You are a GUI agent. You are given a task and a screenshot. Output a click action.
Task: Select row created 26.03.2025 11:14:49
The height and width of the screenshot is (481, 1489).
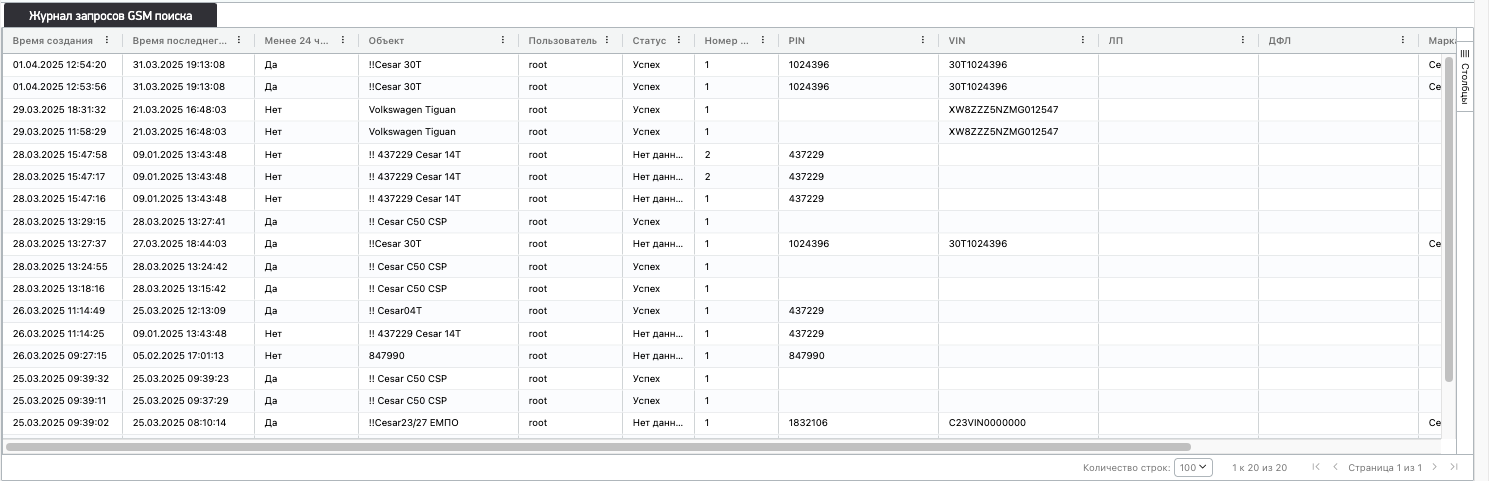tap(722, 310)
